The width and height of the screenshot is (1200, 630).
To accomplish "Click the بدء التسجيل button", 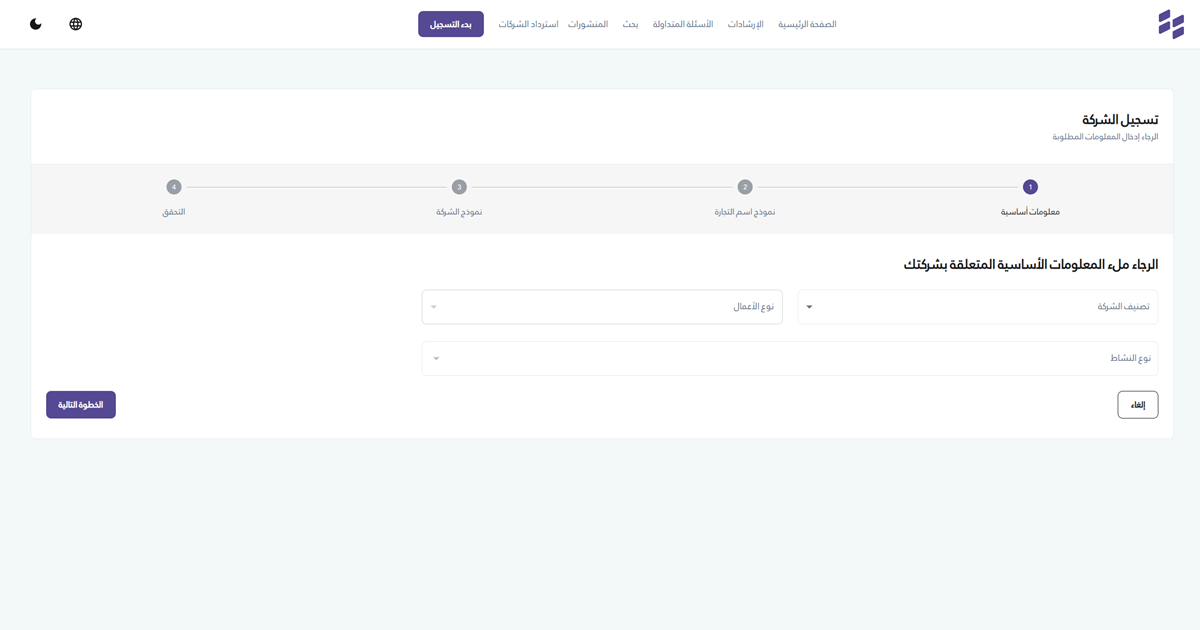I will (x=450, y=24).
